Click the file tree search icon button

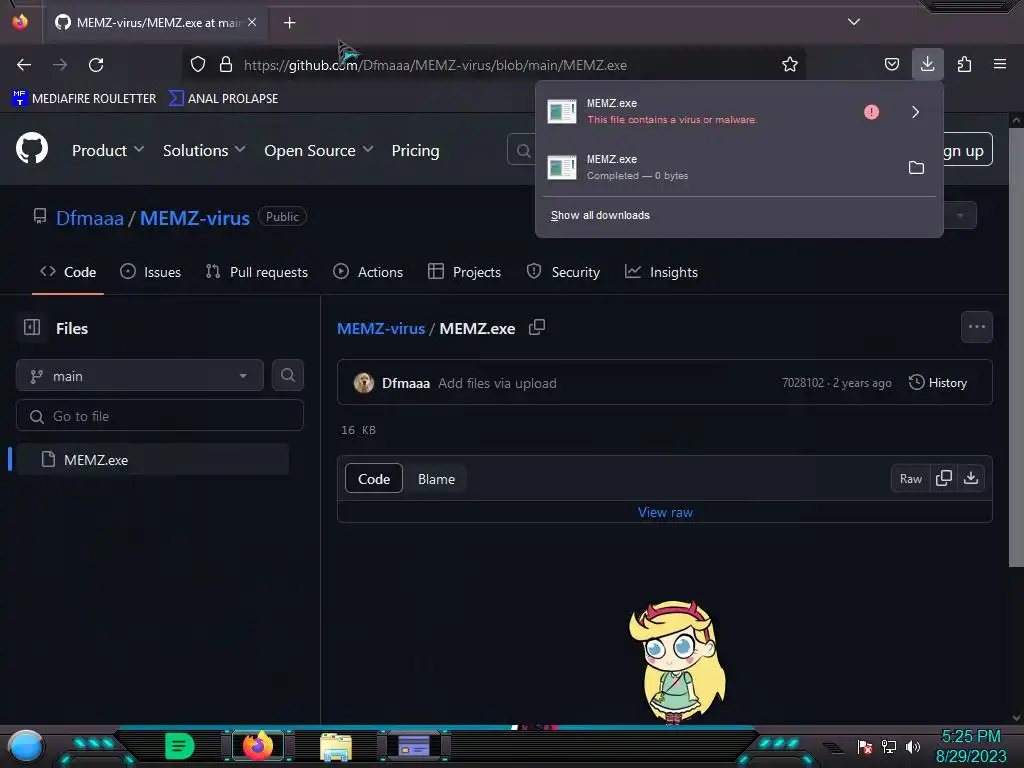pyautogui.click(x=288, y=376)
